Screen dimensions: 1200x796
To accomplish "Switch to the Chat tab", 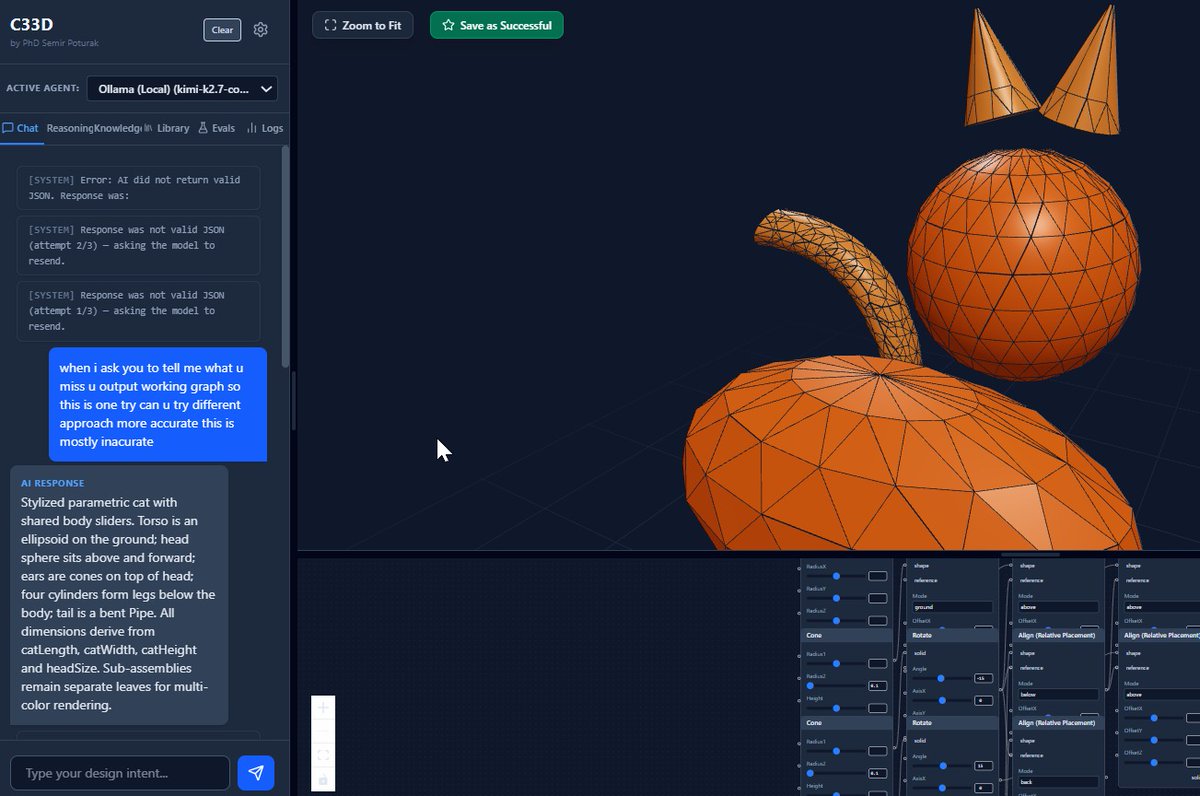I will click(20, 128).
